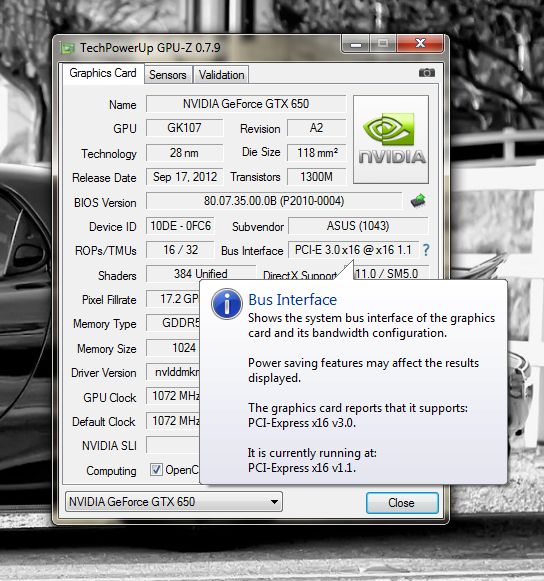The width and height of the screenshot is (544, 581).
Task: Click the Revision field showing A2
Action: point(316,128)
